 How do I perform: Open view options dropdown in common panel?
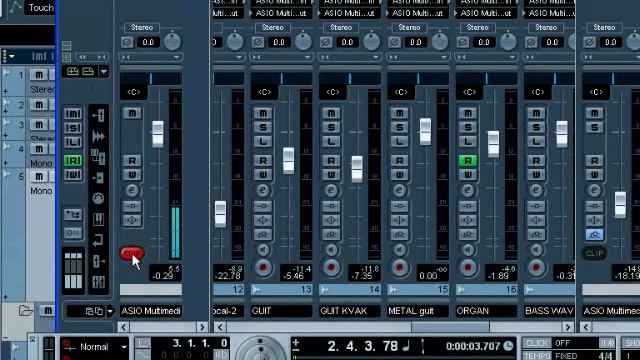click(x=104, y=72)
